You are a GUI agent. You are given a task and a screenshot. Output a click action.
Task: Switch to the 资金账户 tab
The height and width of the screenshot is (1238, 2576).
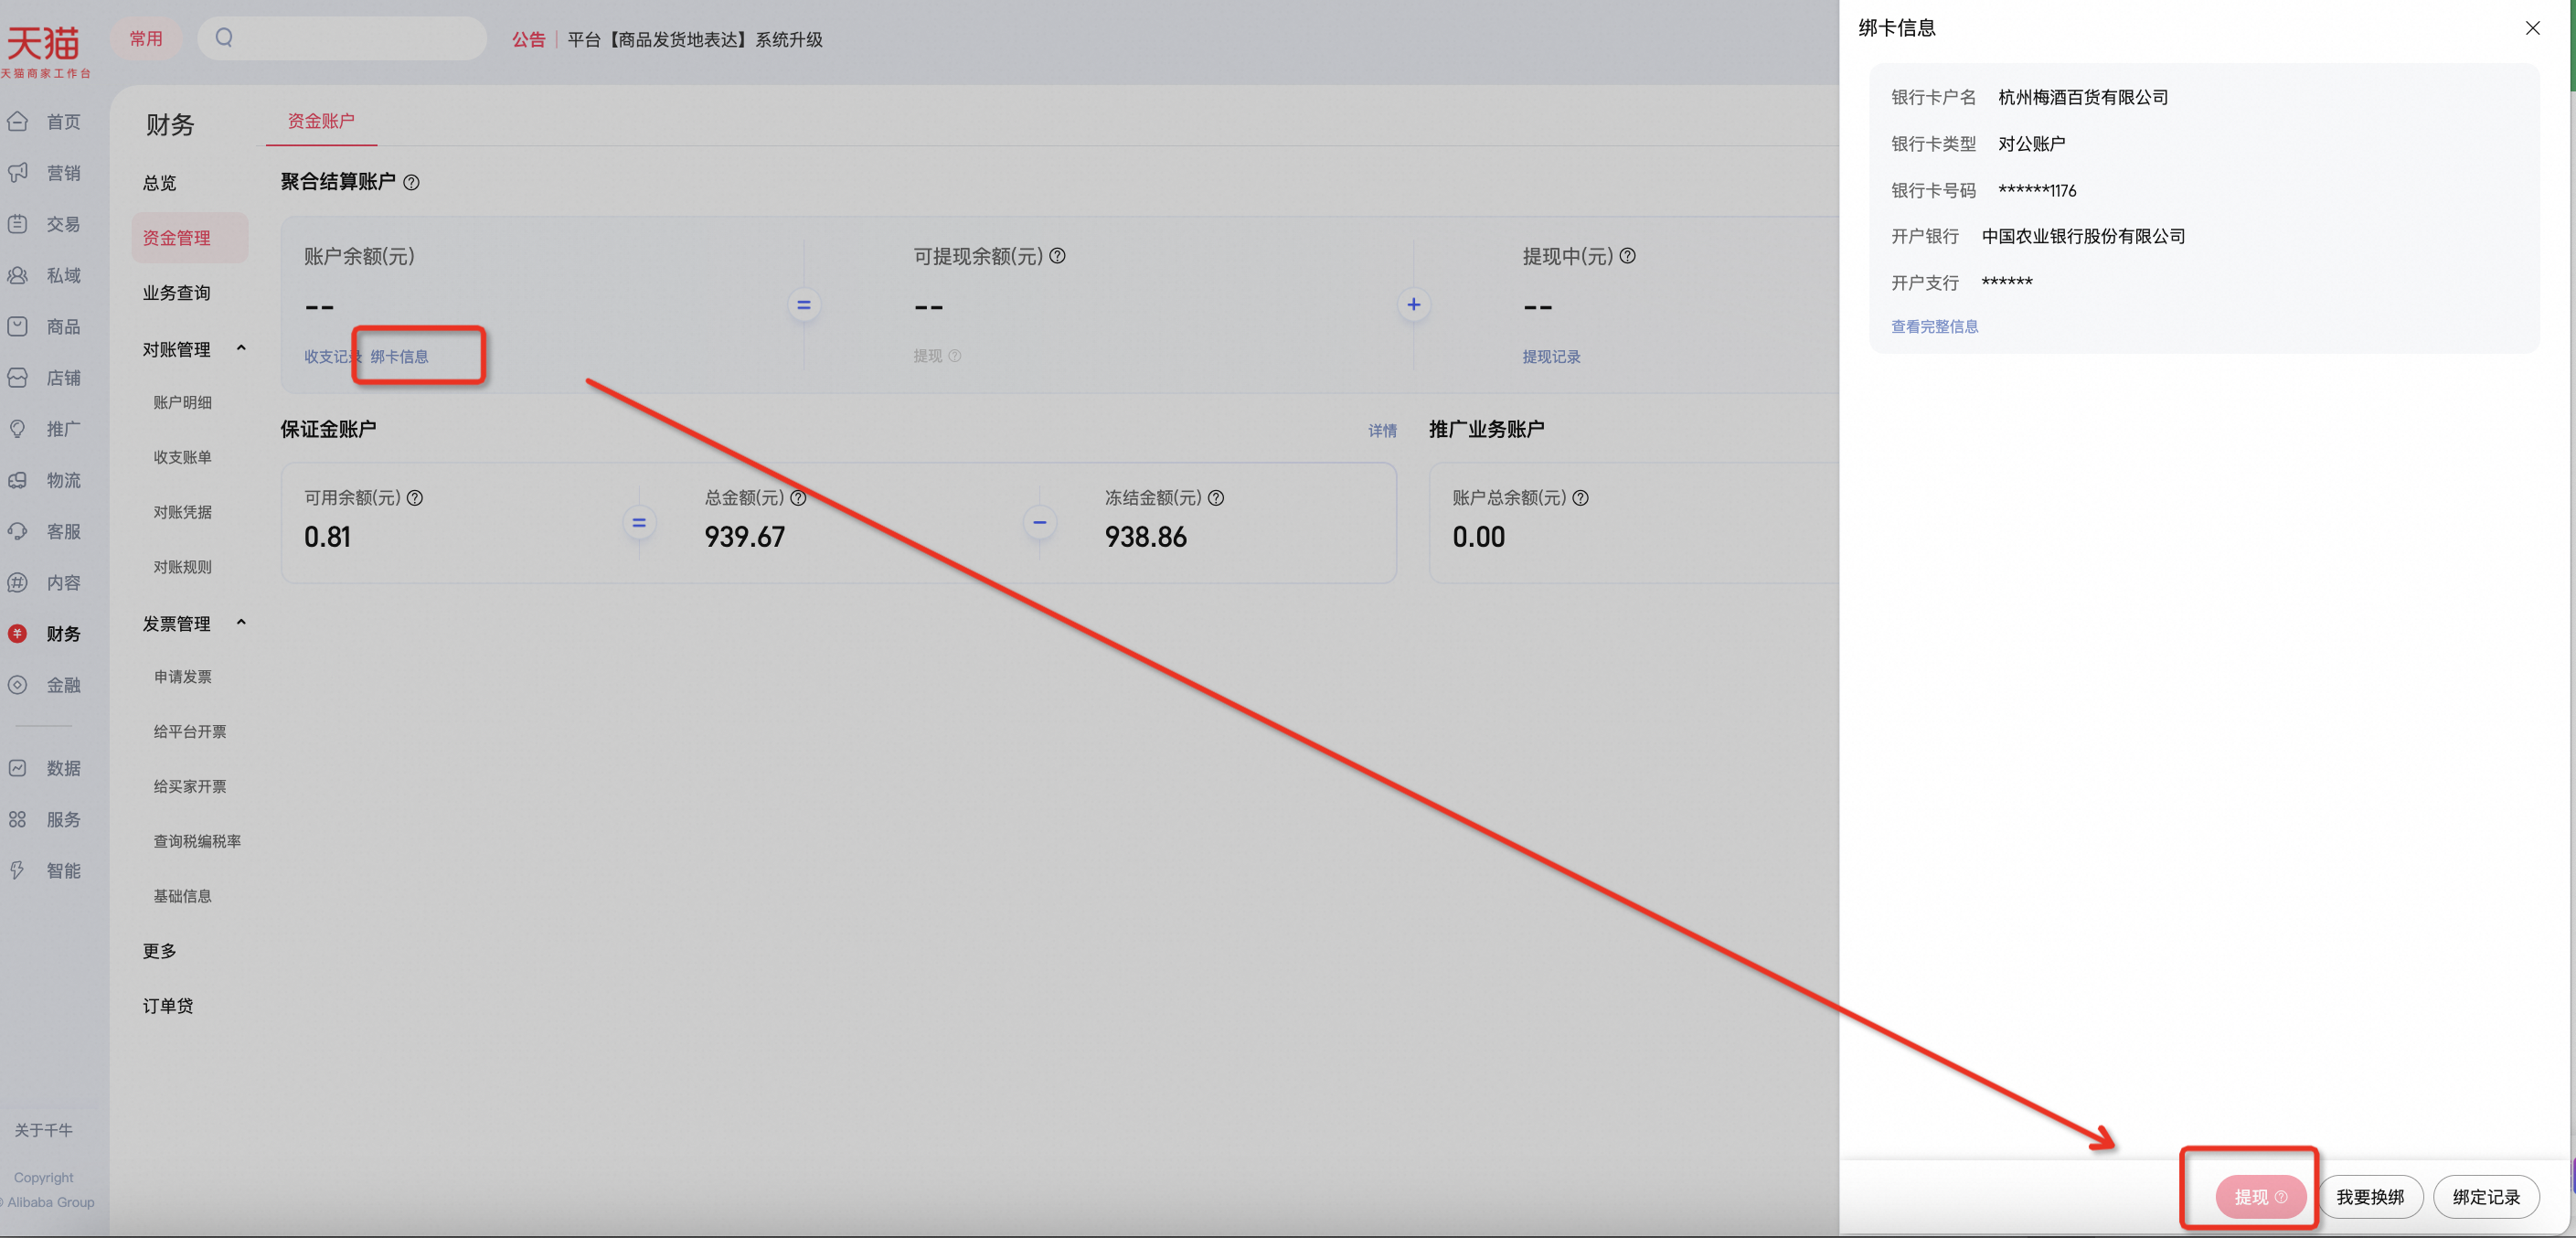[321, 121]
